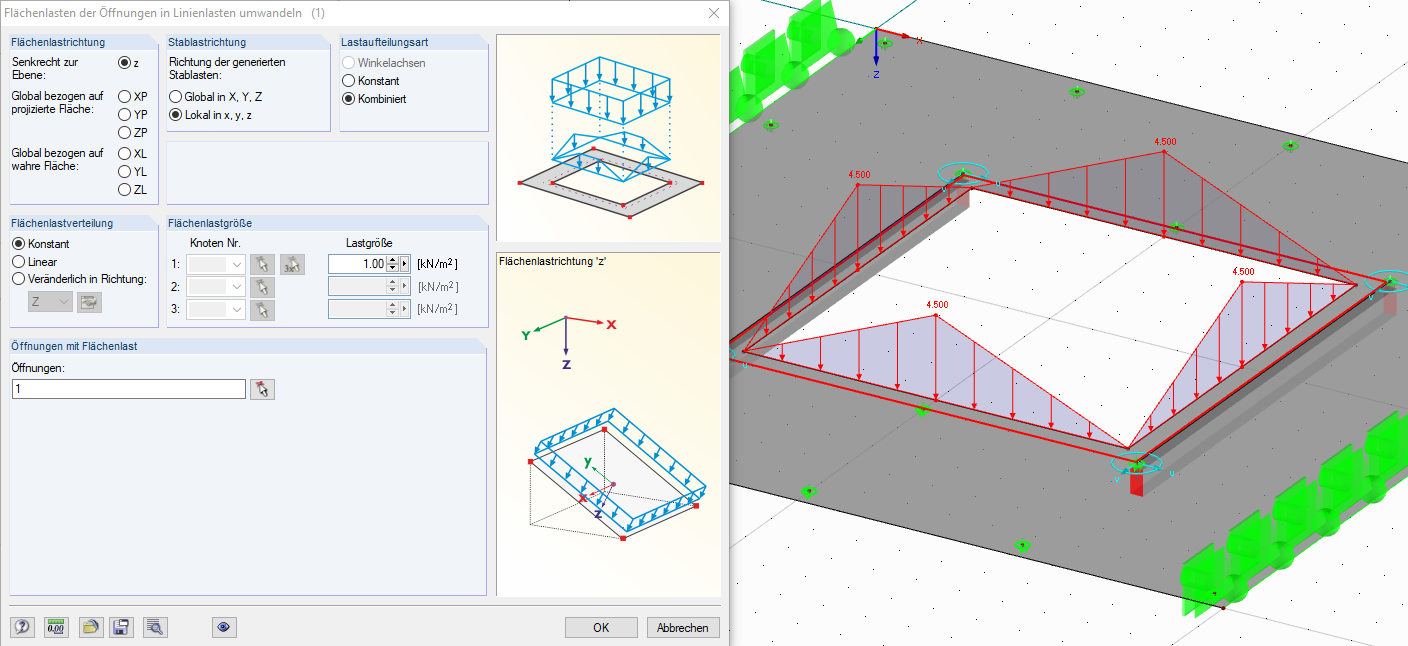This screenshot has height=646, width=1408.
Task: Select the ZP projected area option
Action: [125, 132]
